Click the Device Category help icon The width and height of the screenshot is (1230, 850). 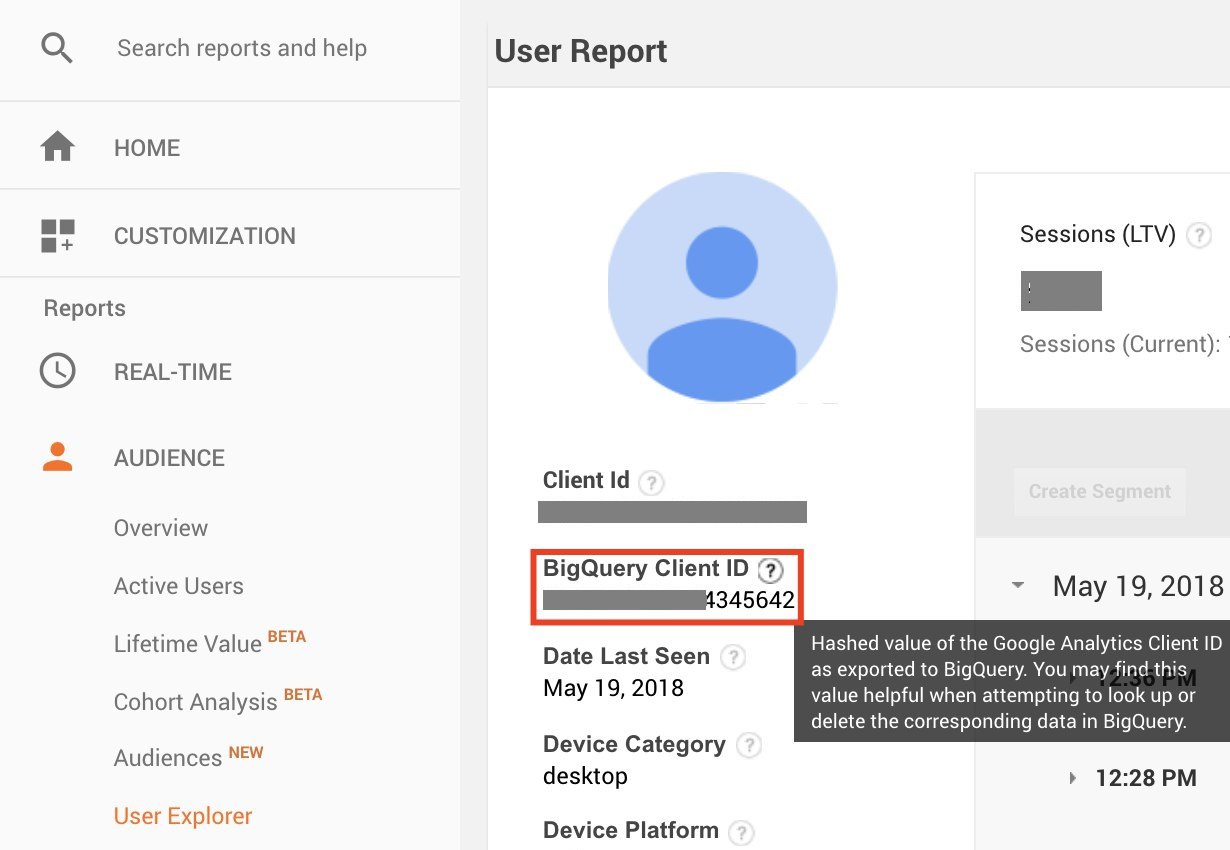tap(748, 746)
